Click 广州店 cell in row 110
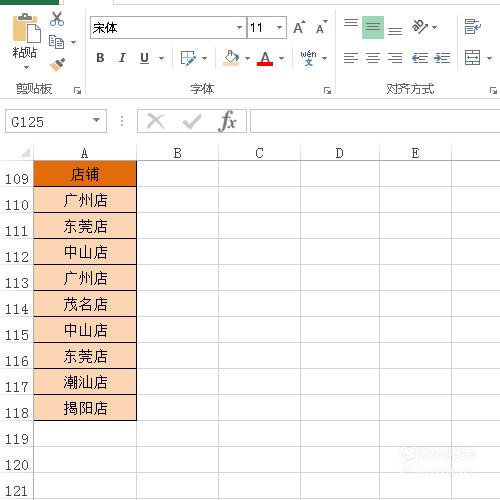This screenshot has height=500, width=500. (x=85, y=200)
